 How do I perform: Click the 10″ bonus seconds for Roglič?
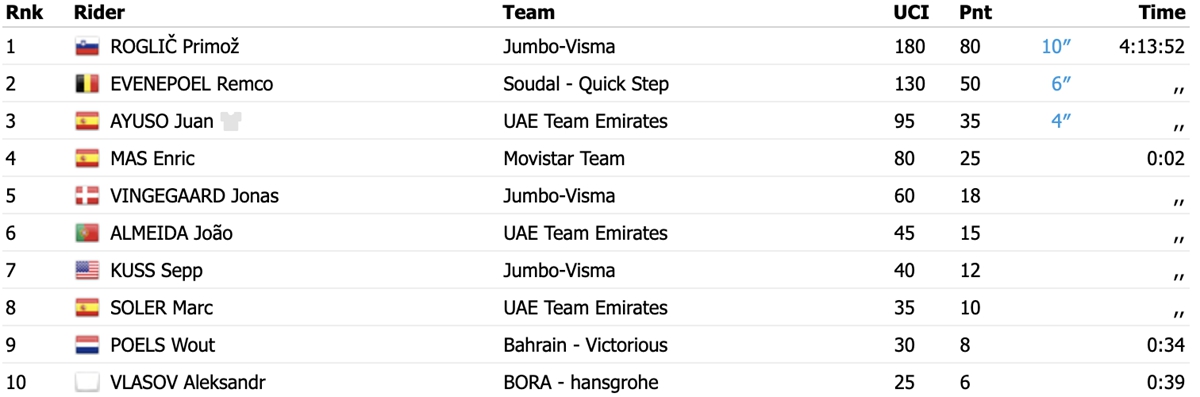(x=1056, y=47)
